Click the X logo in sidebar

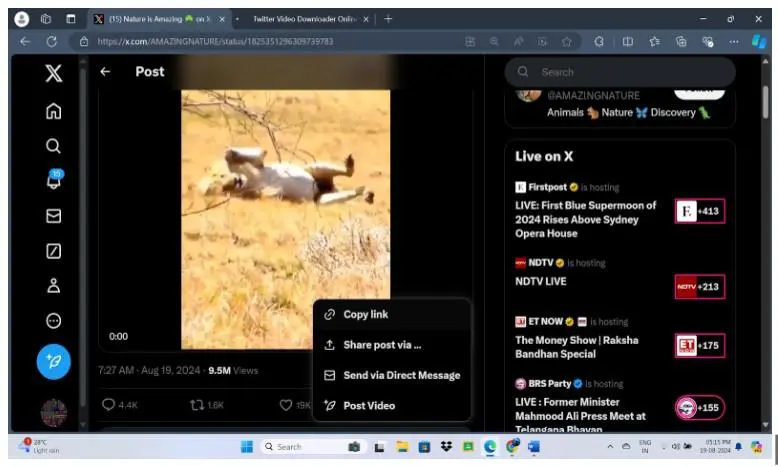tap(54, 73)
